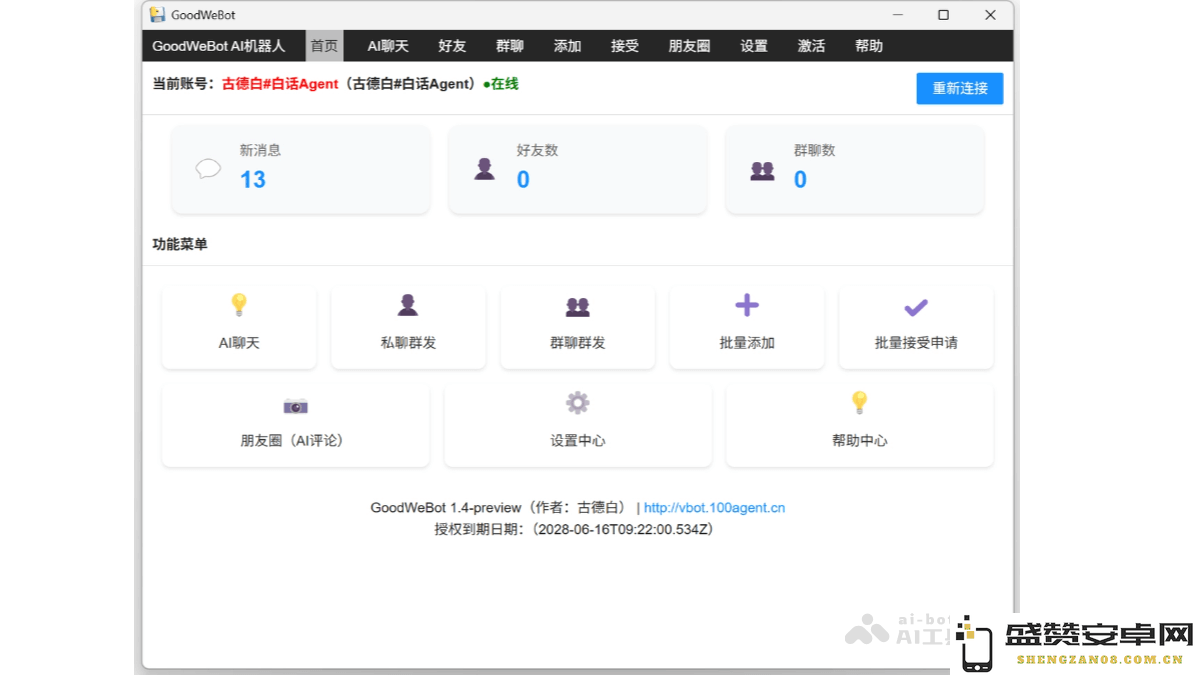Viewport: 1200px width, 675px height.
Task: Select the 接受 menu item
Action: (625, 46)
